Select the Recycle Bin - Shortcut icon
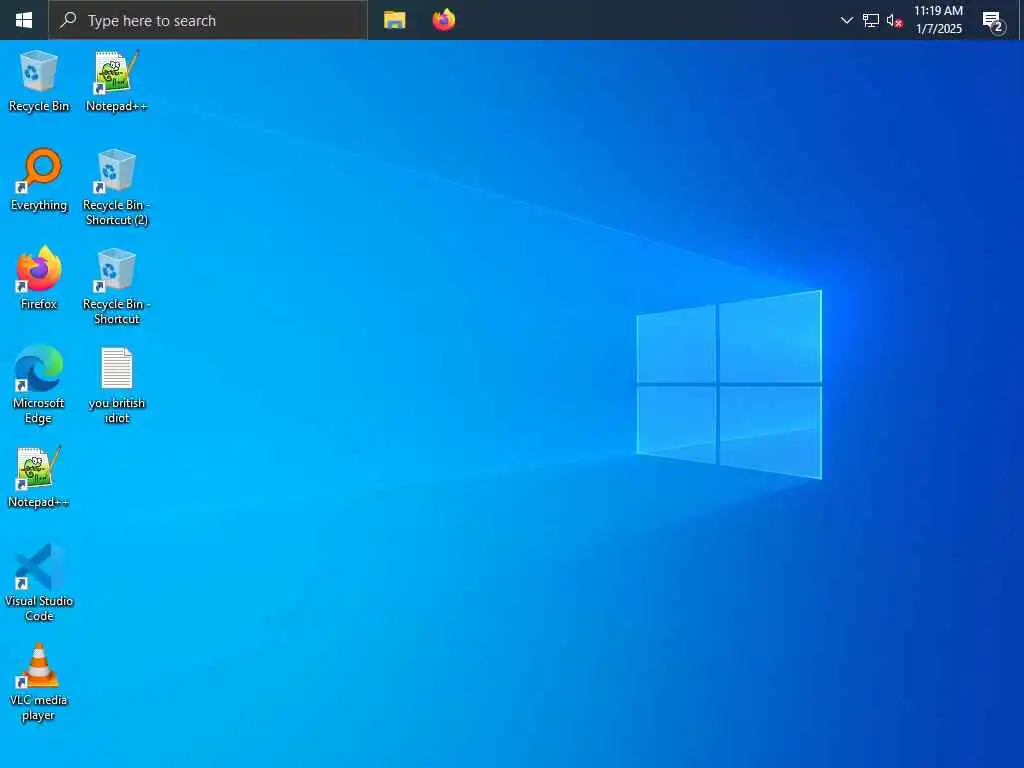Image resolution: width=1024 pixels, height=768 pixels. pyautogui.click(x=116, y=287)
